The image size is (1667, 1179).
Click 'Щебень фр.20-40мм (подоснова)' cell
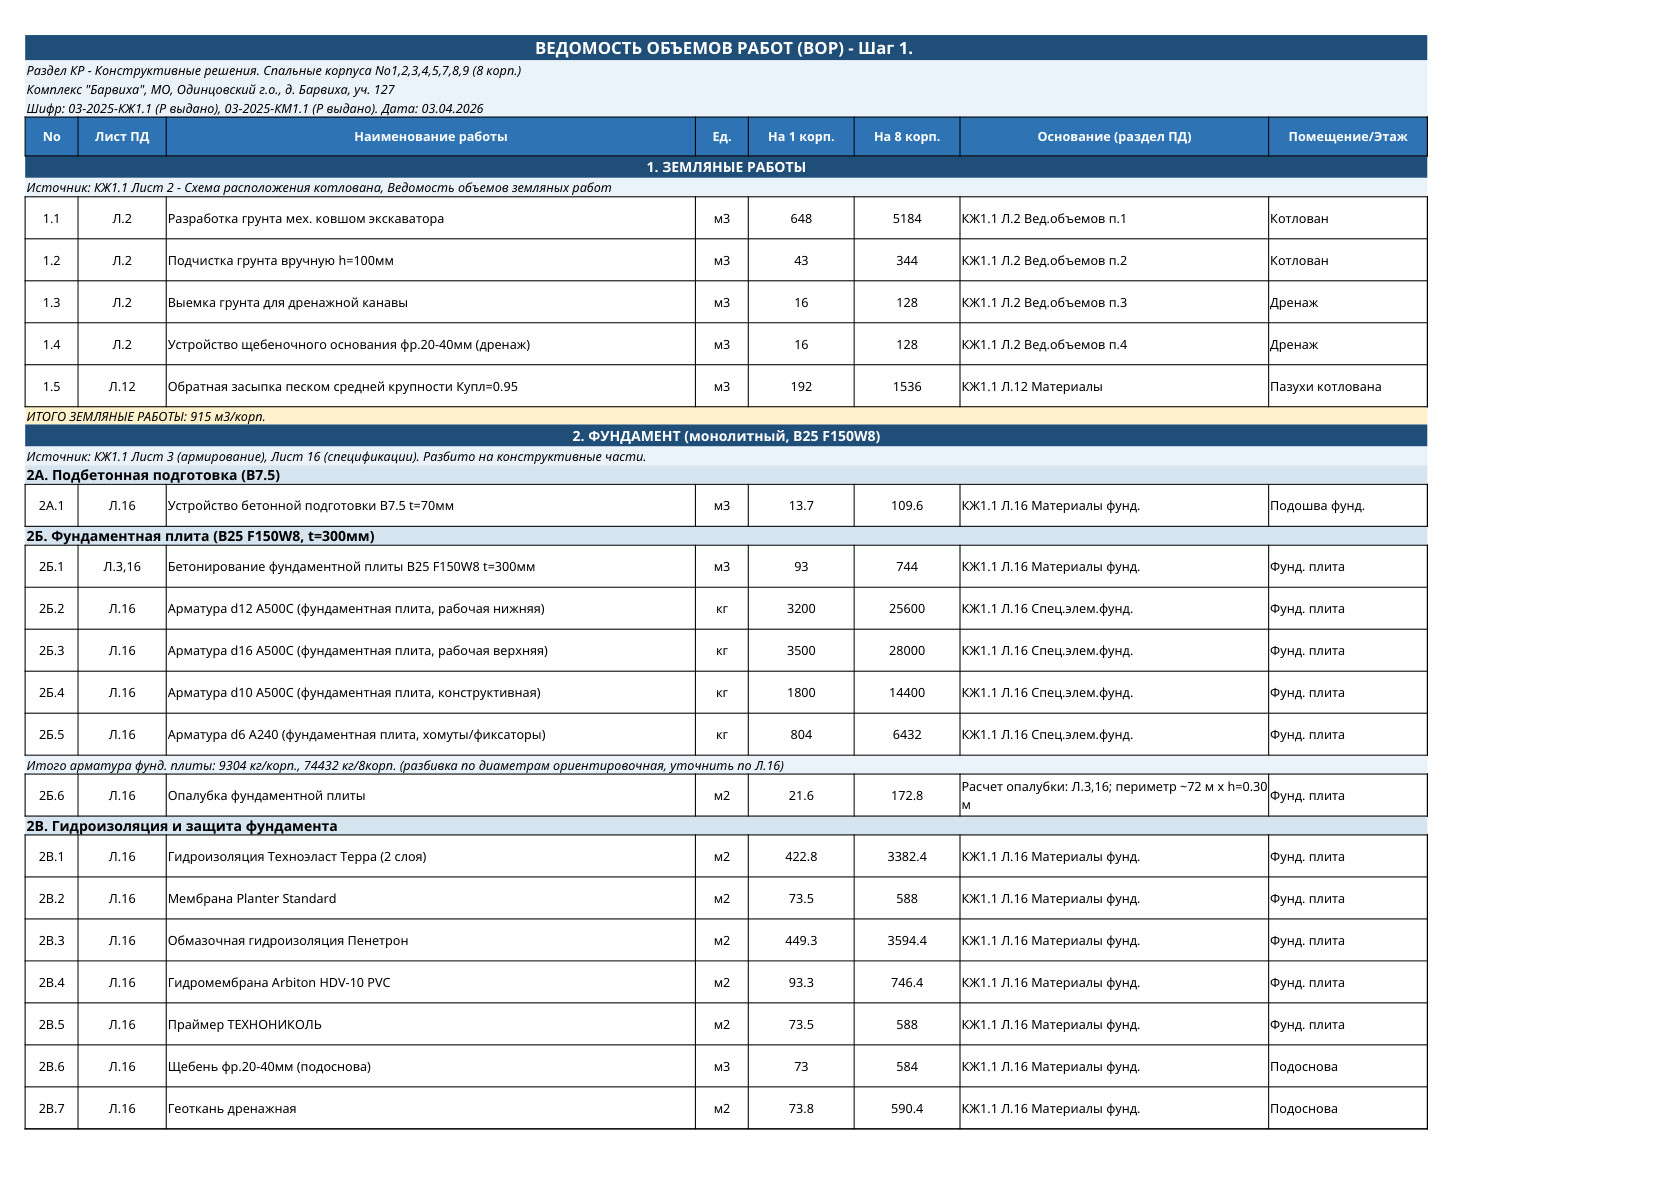point(431,1066)
